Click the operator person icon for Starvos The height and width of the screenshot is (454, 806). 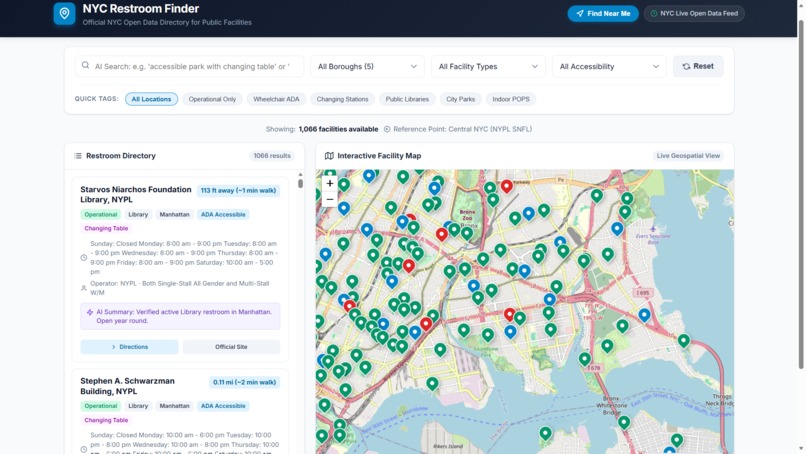coord(84,288)
